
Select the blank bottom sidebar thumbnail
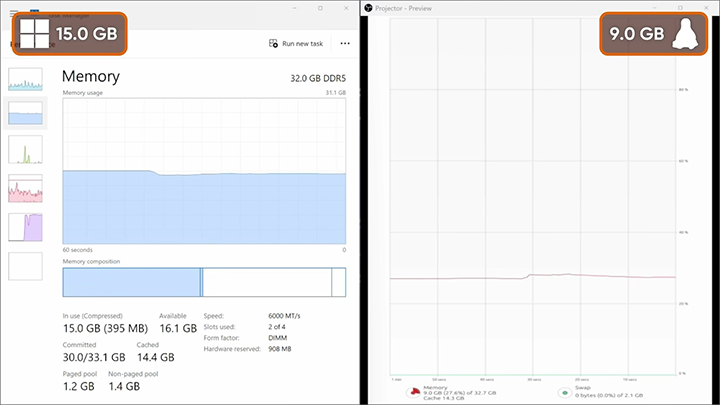click(25, 266)
